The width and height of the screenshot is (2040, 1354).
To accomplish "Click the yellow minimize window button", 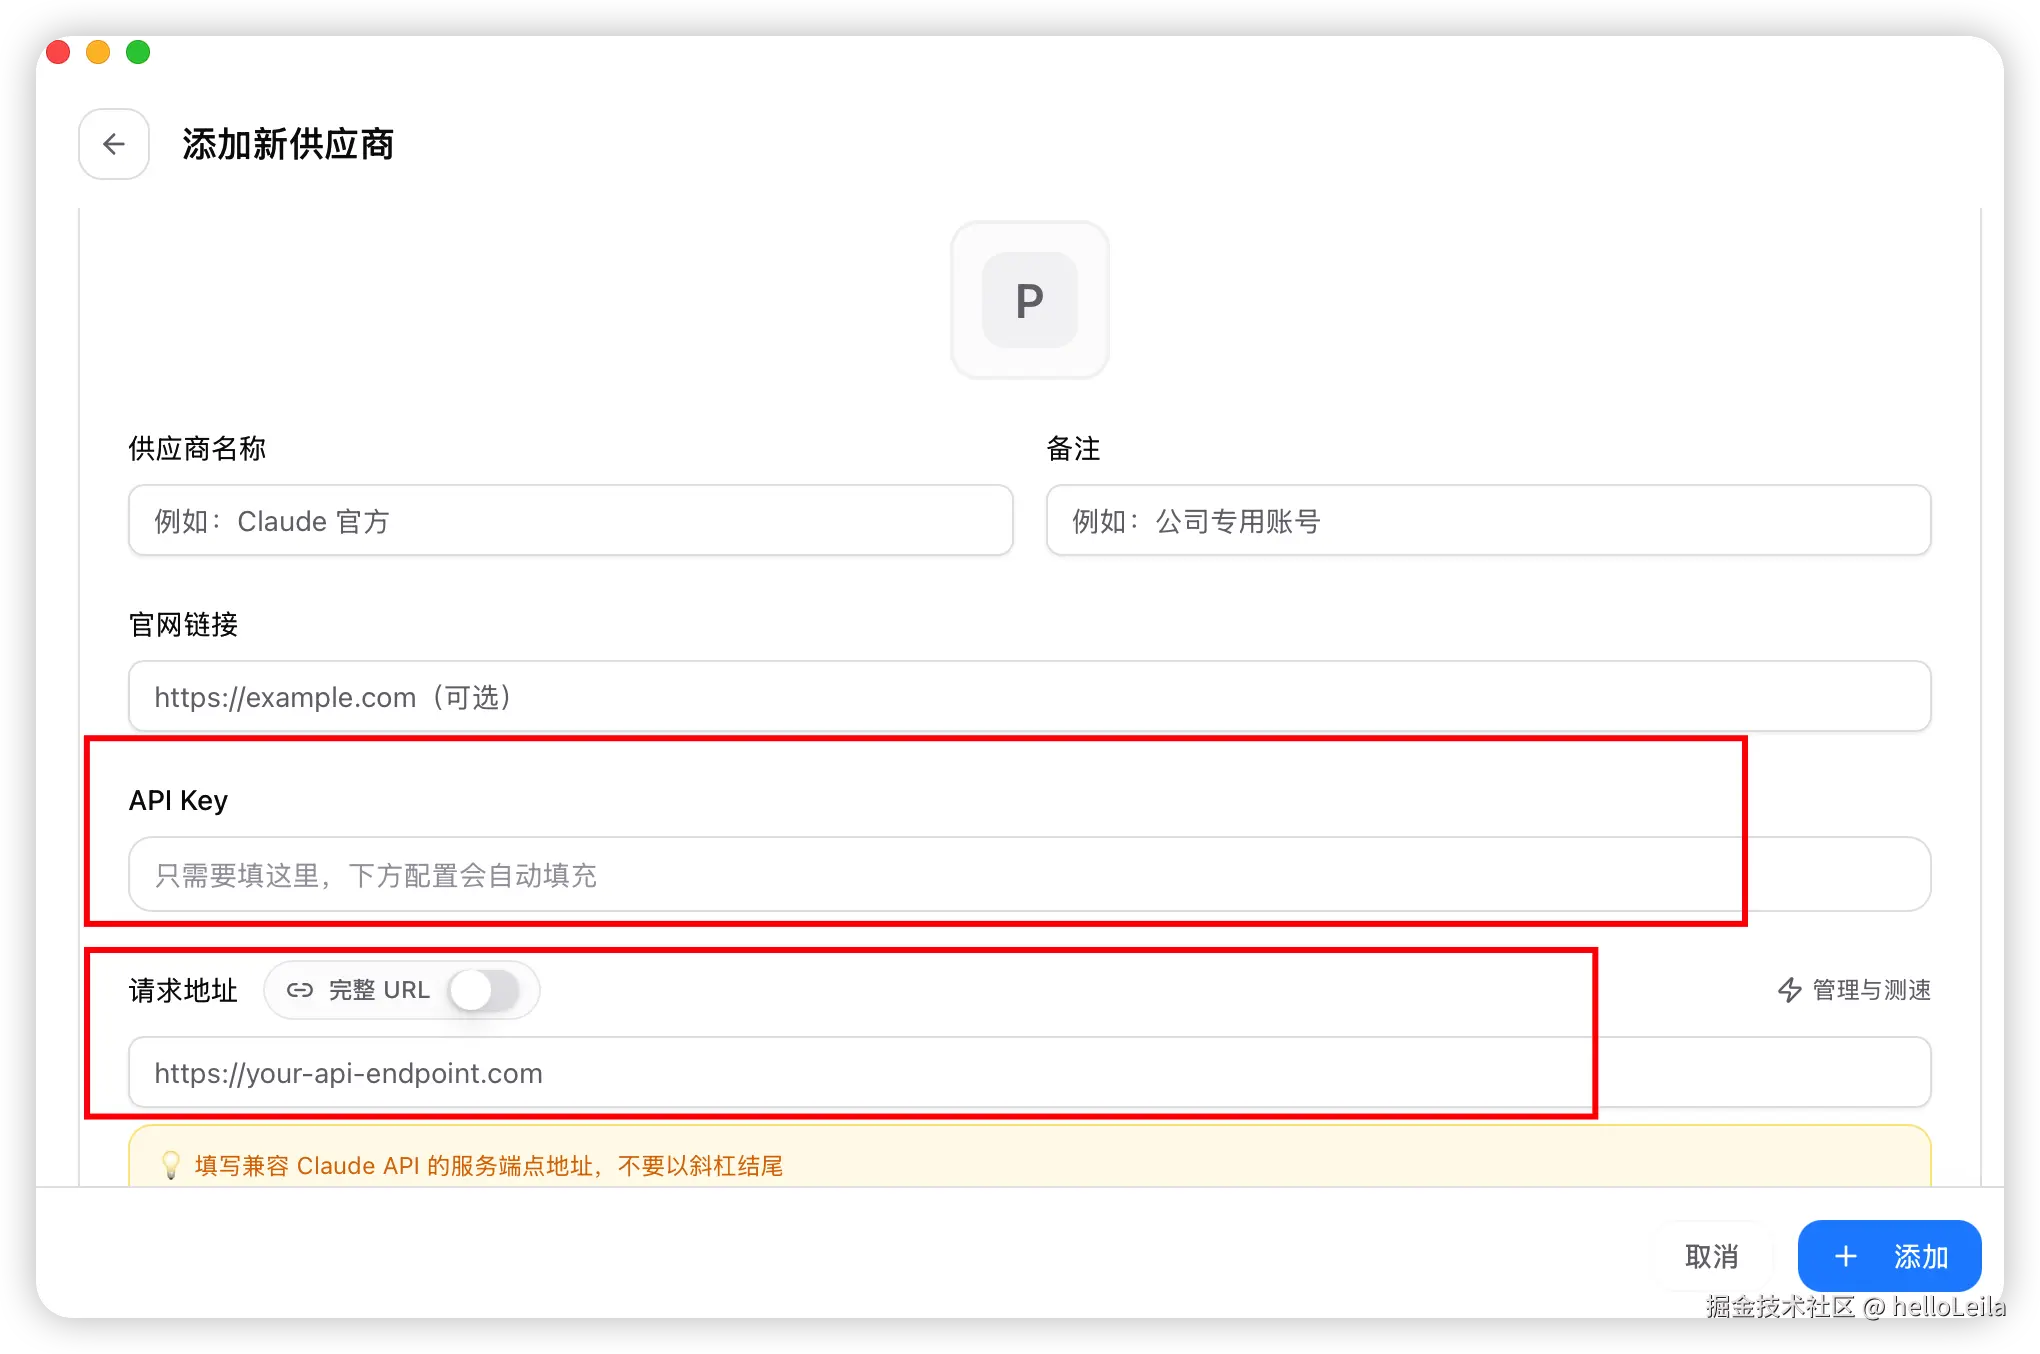I will [x=98, y=52].
